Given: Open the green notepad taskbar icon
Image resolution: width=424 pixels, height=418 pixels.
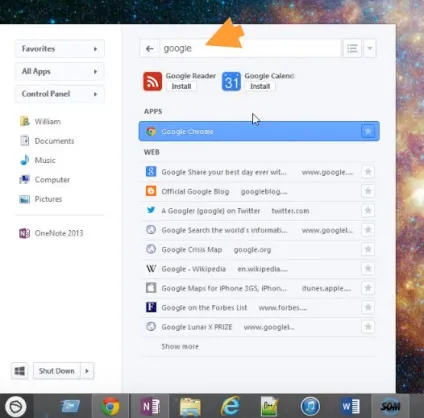Looking at the screenshot, I should coord(269,406).
